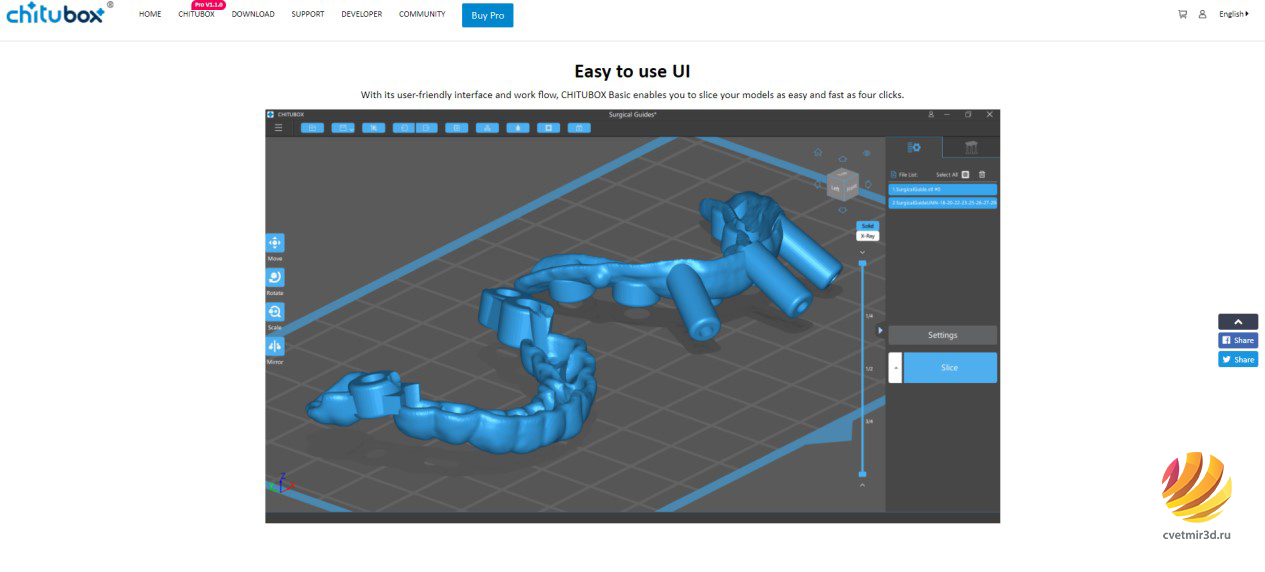
Task: Click the Front face of view cube
Action: coord(852,188)
